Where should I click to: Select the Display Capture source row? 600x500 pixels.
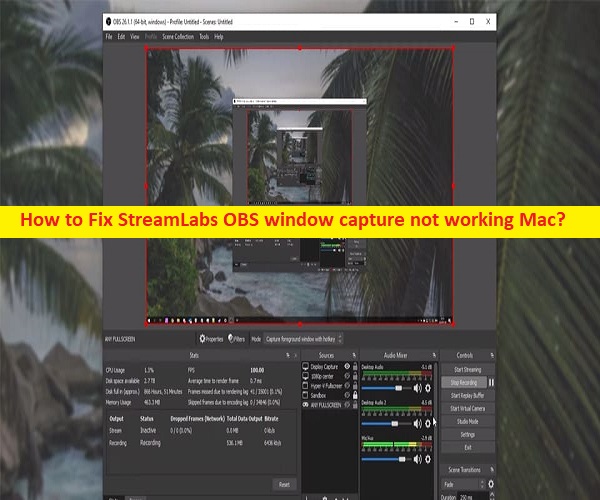point(330,366)
